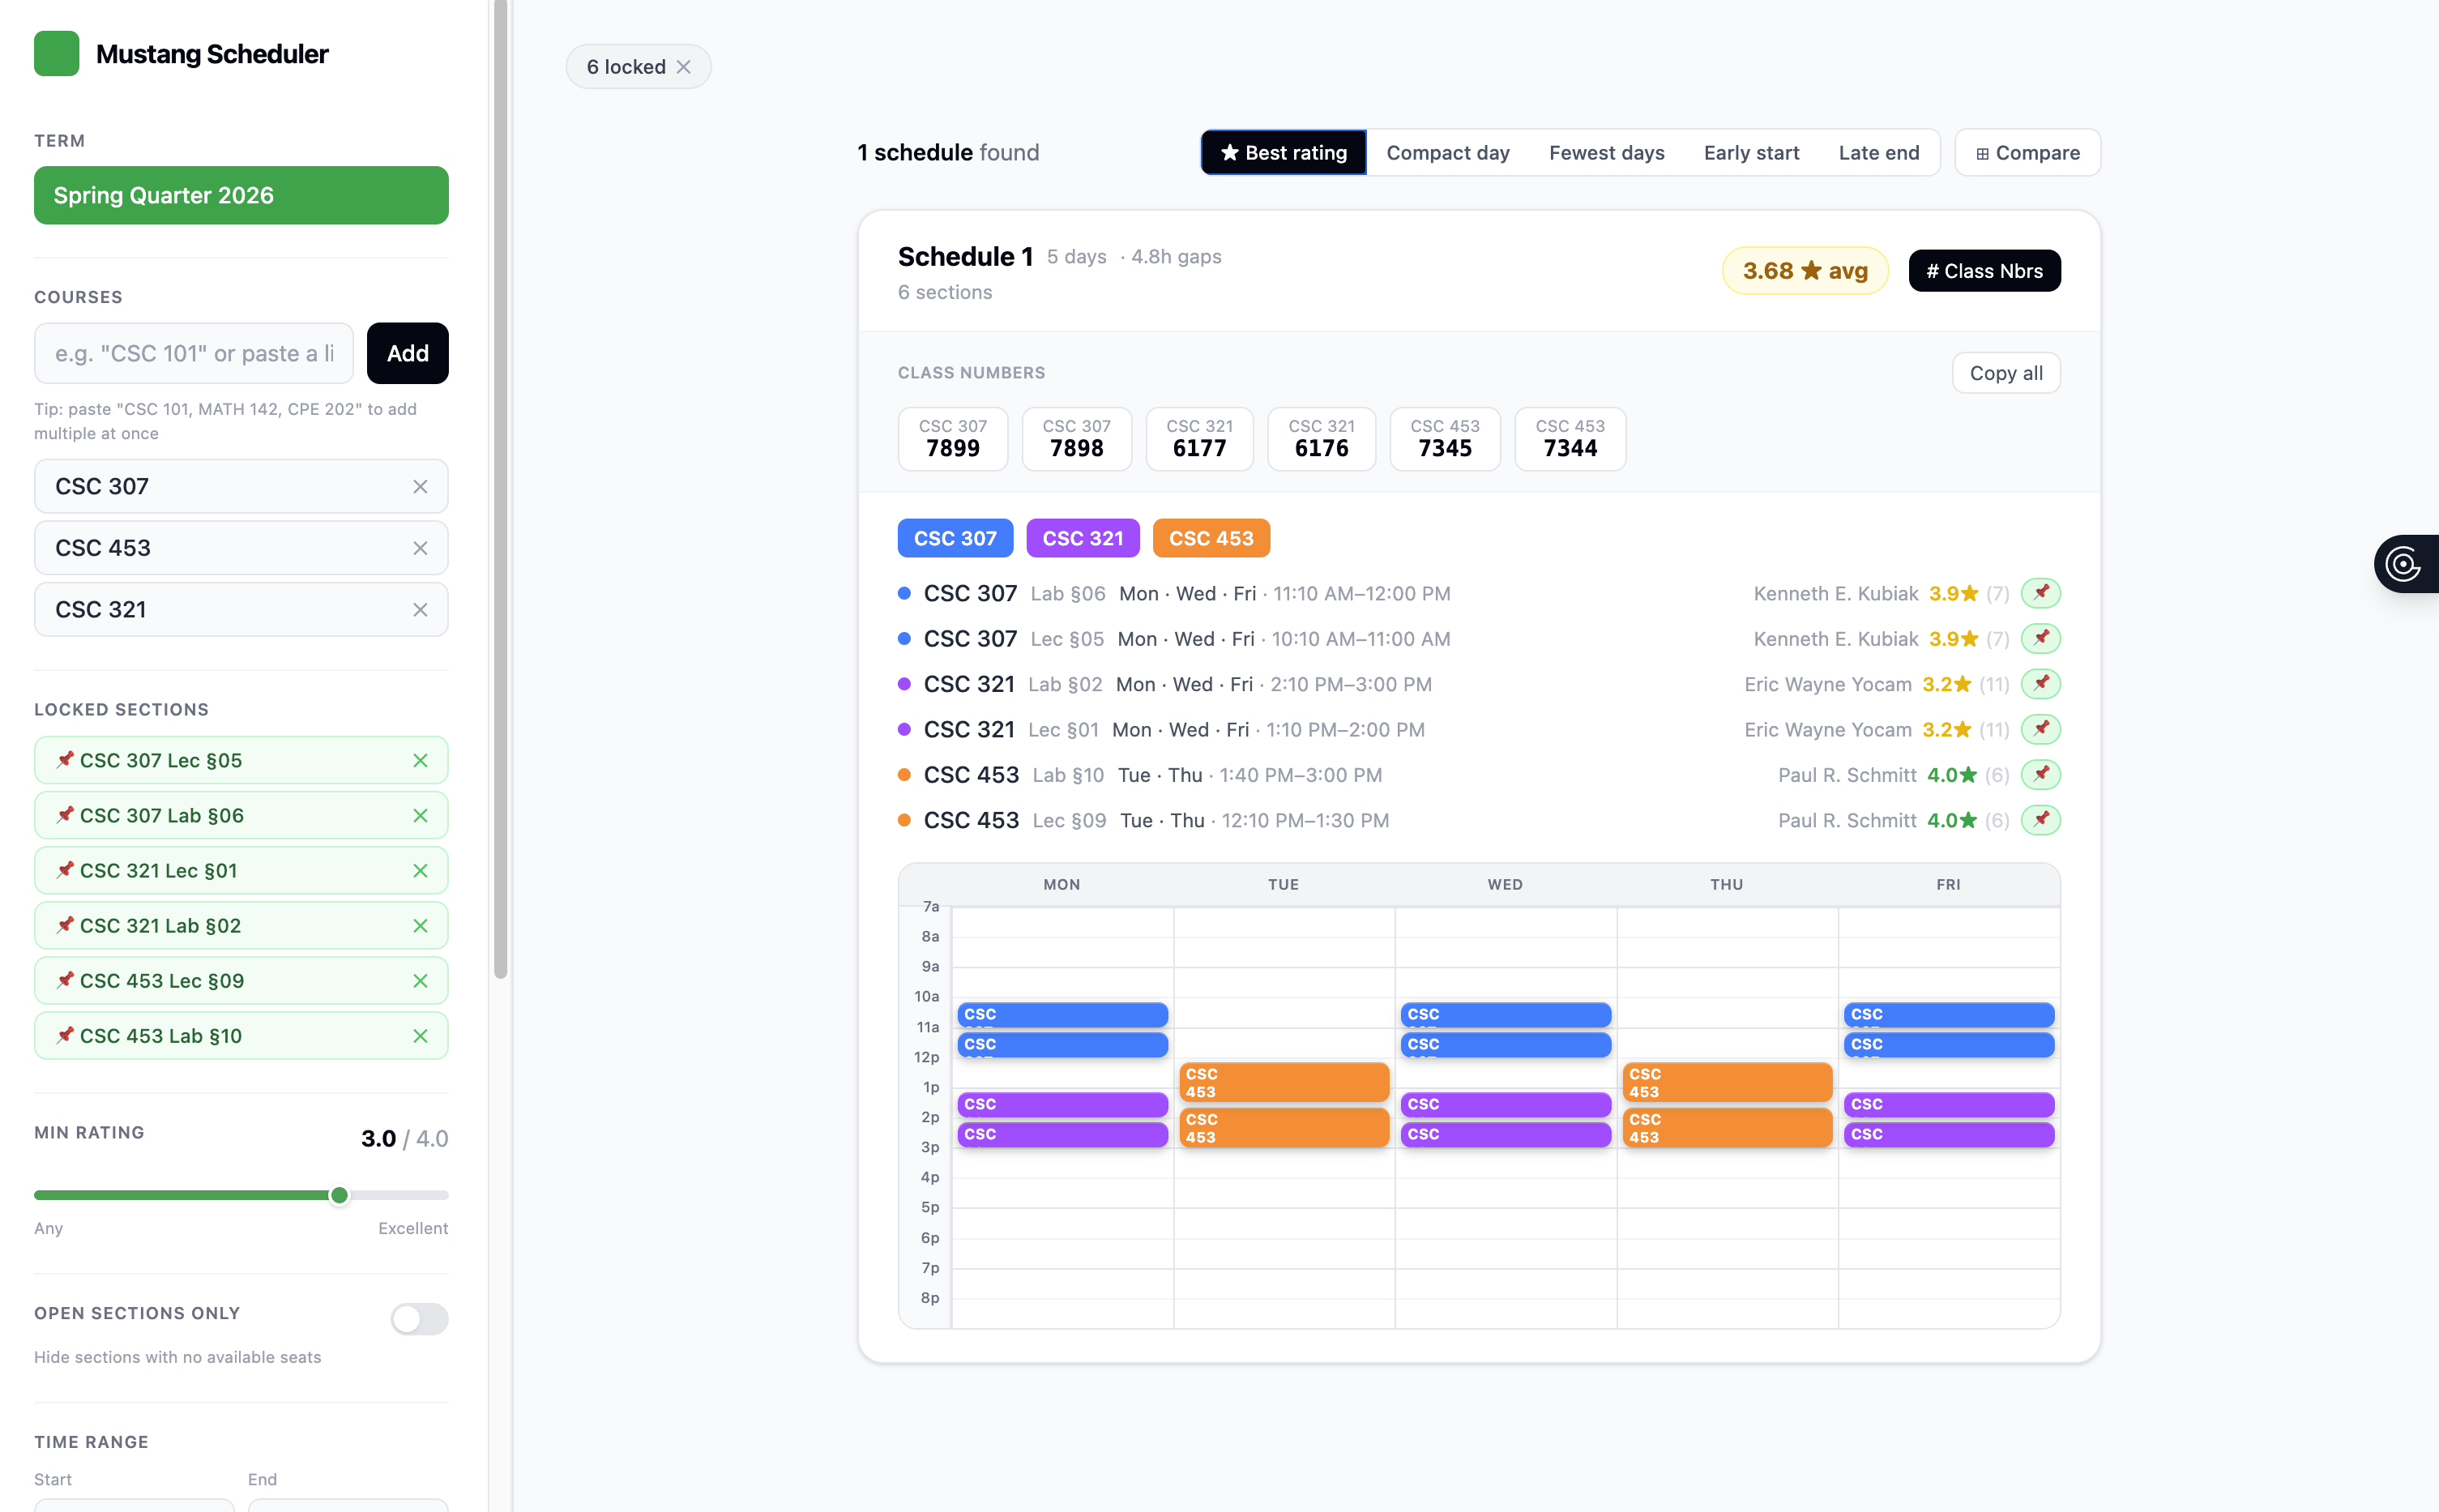Image resolution: width=2439 pixels, height=1512 pixels.
Task: Open Spring Quarter 2026 term selector
Action: (x=241, y=195)
